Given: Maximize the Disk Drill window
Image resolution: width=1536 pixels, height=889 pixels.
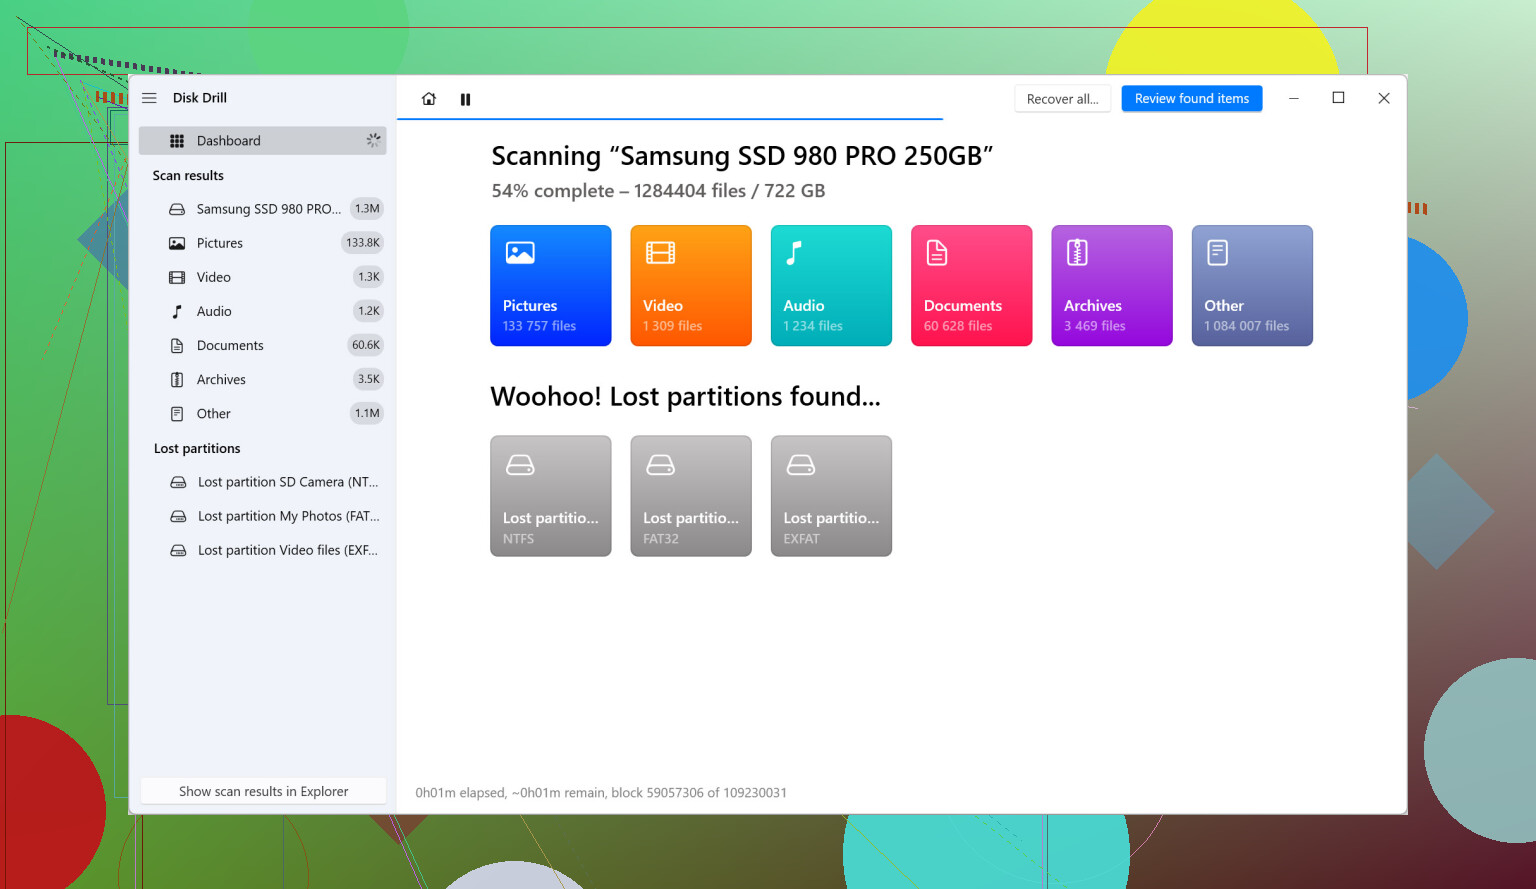Looking at the screenshot, I should coord(1338,98).
